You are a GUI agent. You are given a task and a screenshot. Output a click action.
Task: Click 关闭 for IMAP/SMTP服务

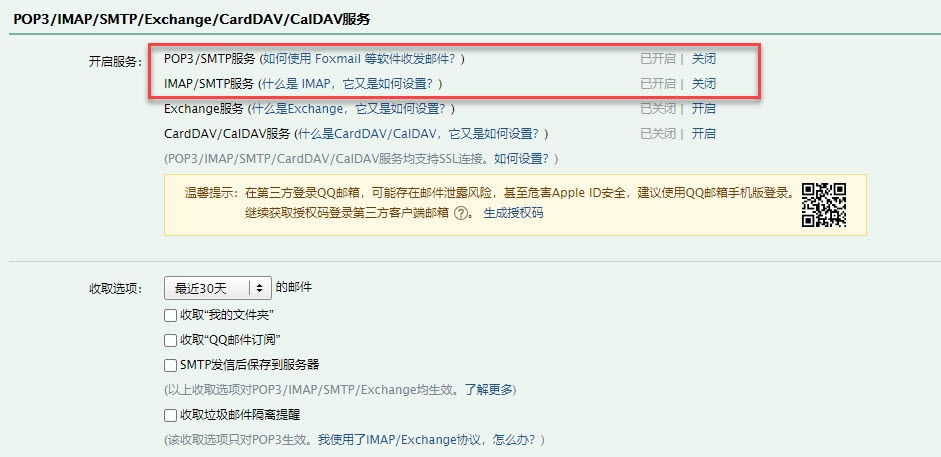[x=704, y=83]
